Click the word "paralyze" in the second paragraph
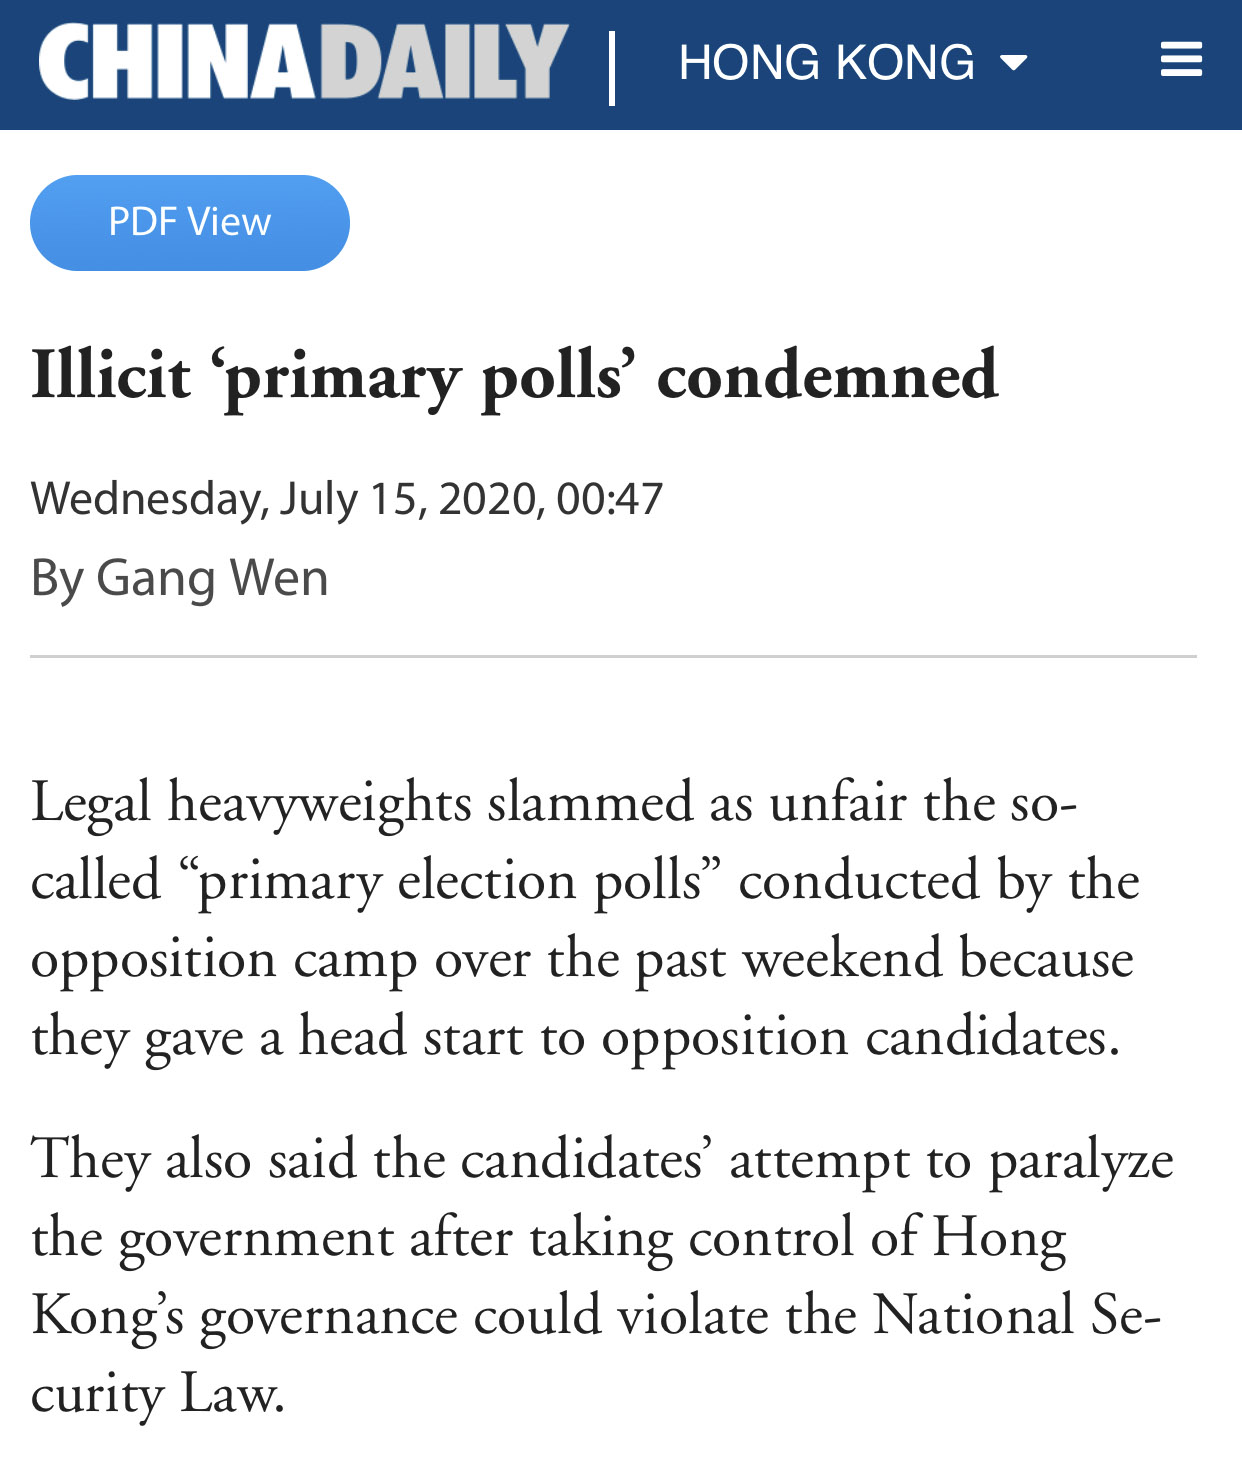Viewport: 1242px width, 1469px height. tap(1081, 1161)
